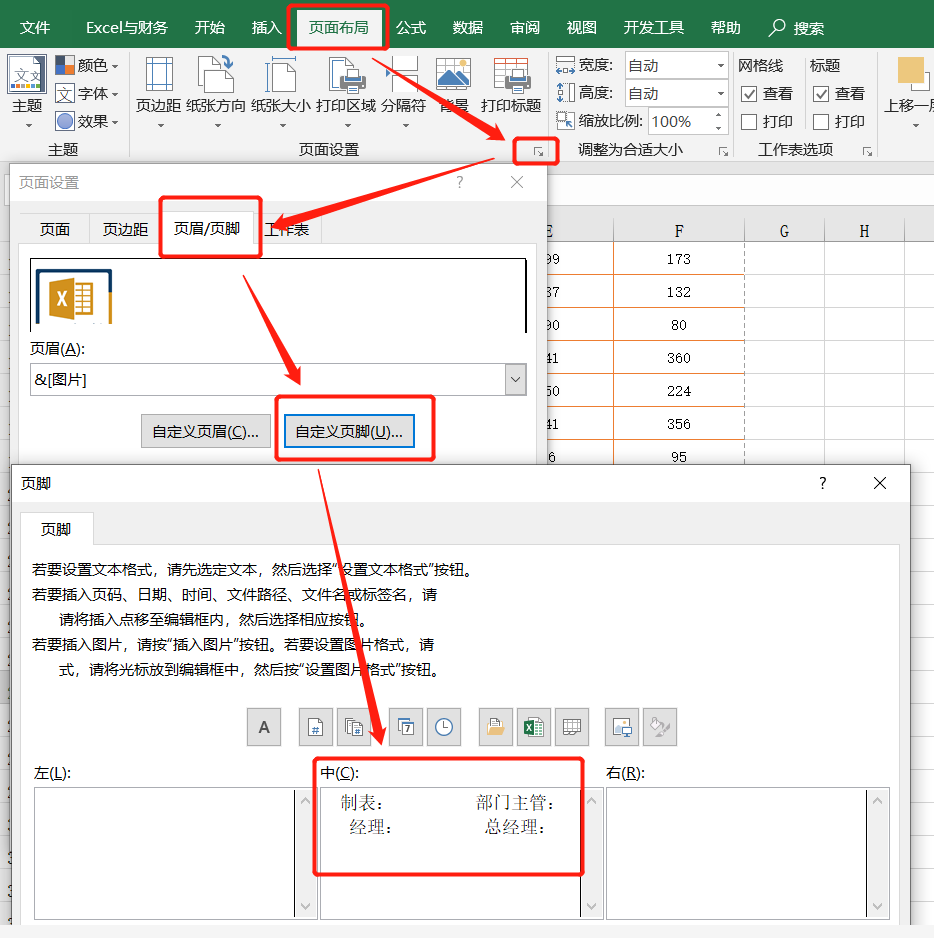Click Left section (左) text box

[165, 853]
